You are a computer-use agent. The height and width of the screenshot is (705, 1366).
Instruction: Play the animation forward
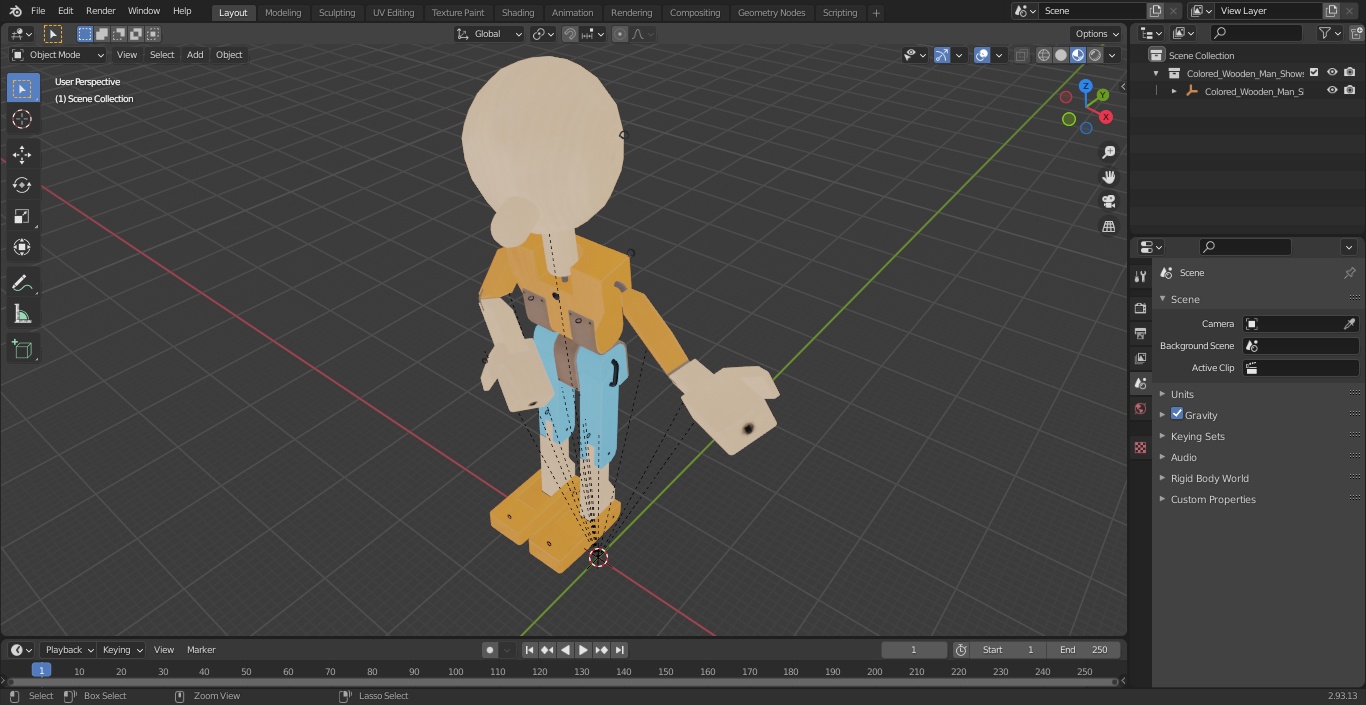coord(583,650)
